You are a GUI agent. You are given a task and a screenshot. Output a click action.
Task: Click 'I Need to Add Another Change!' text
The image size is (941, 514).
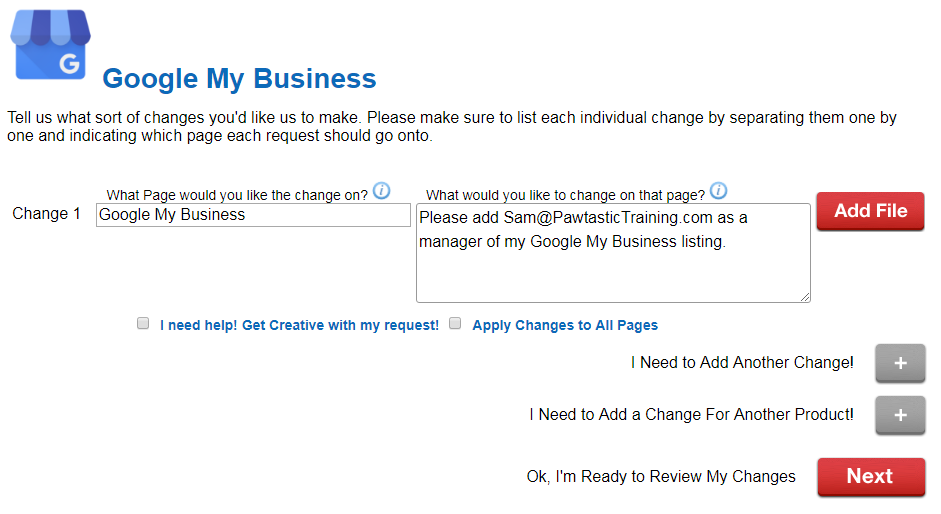742,363
